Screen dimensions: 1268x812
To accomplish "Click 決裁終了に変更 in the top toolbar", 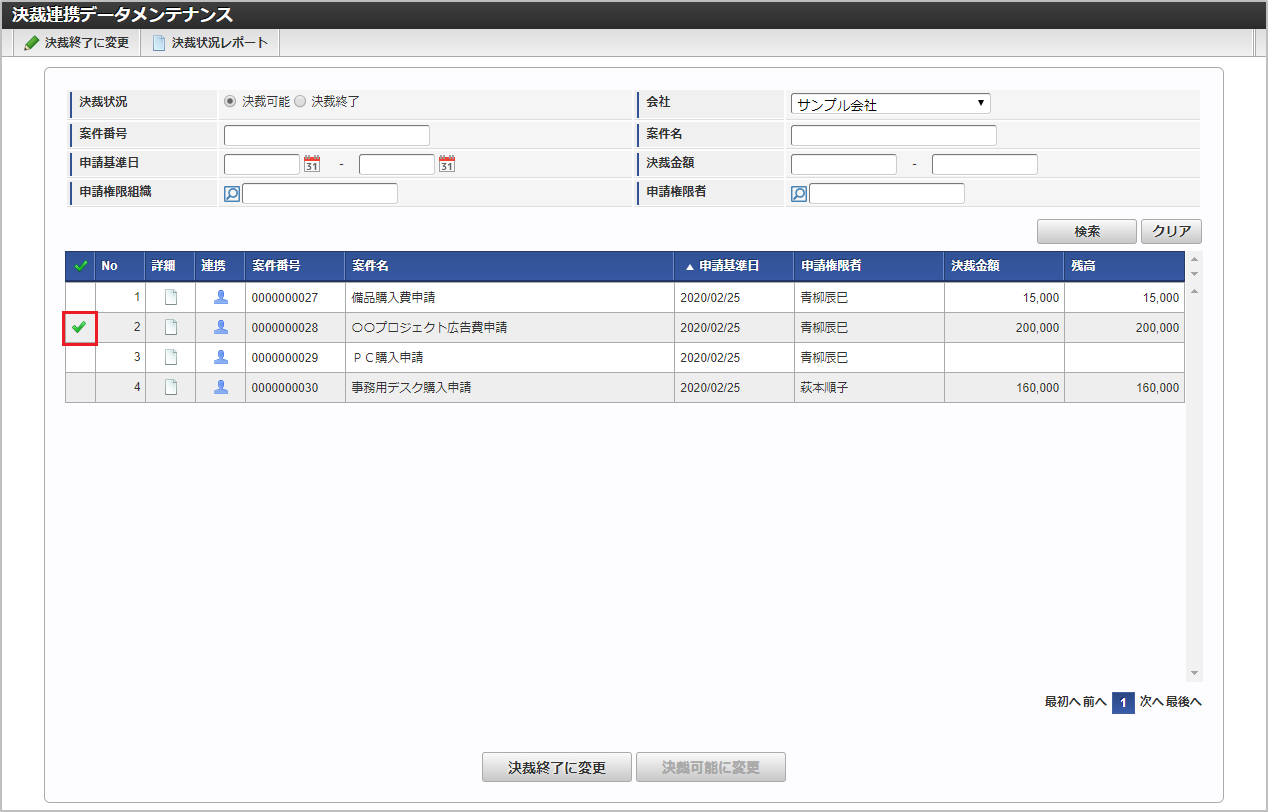I will (x=77, y=43).
